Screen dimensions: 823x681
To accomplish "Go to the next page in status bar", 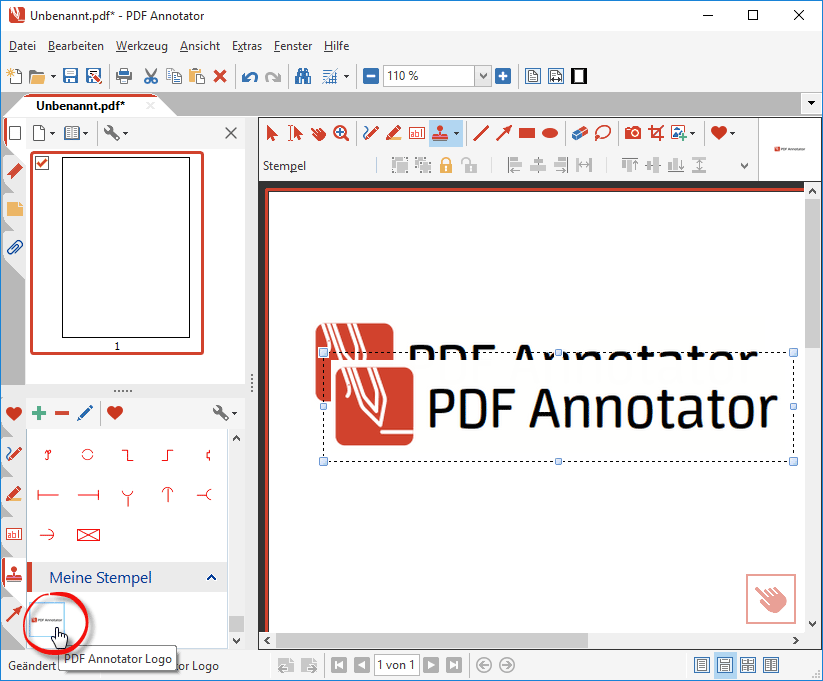I will tap(431, 665).
